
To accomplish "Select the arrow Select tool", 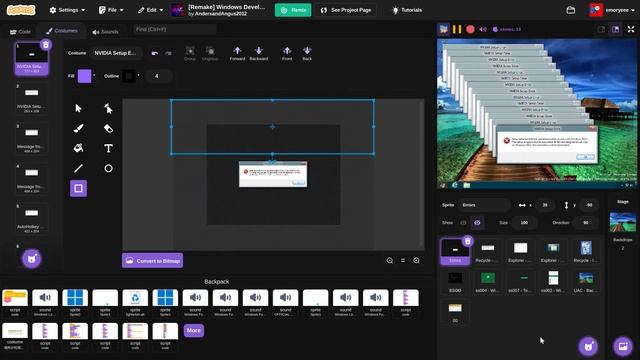I will (78, 108).
